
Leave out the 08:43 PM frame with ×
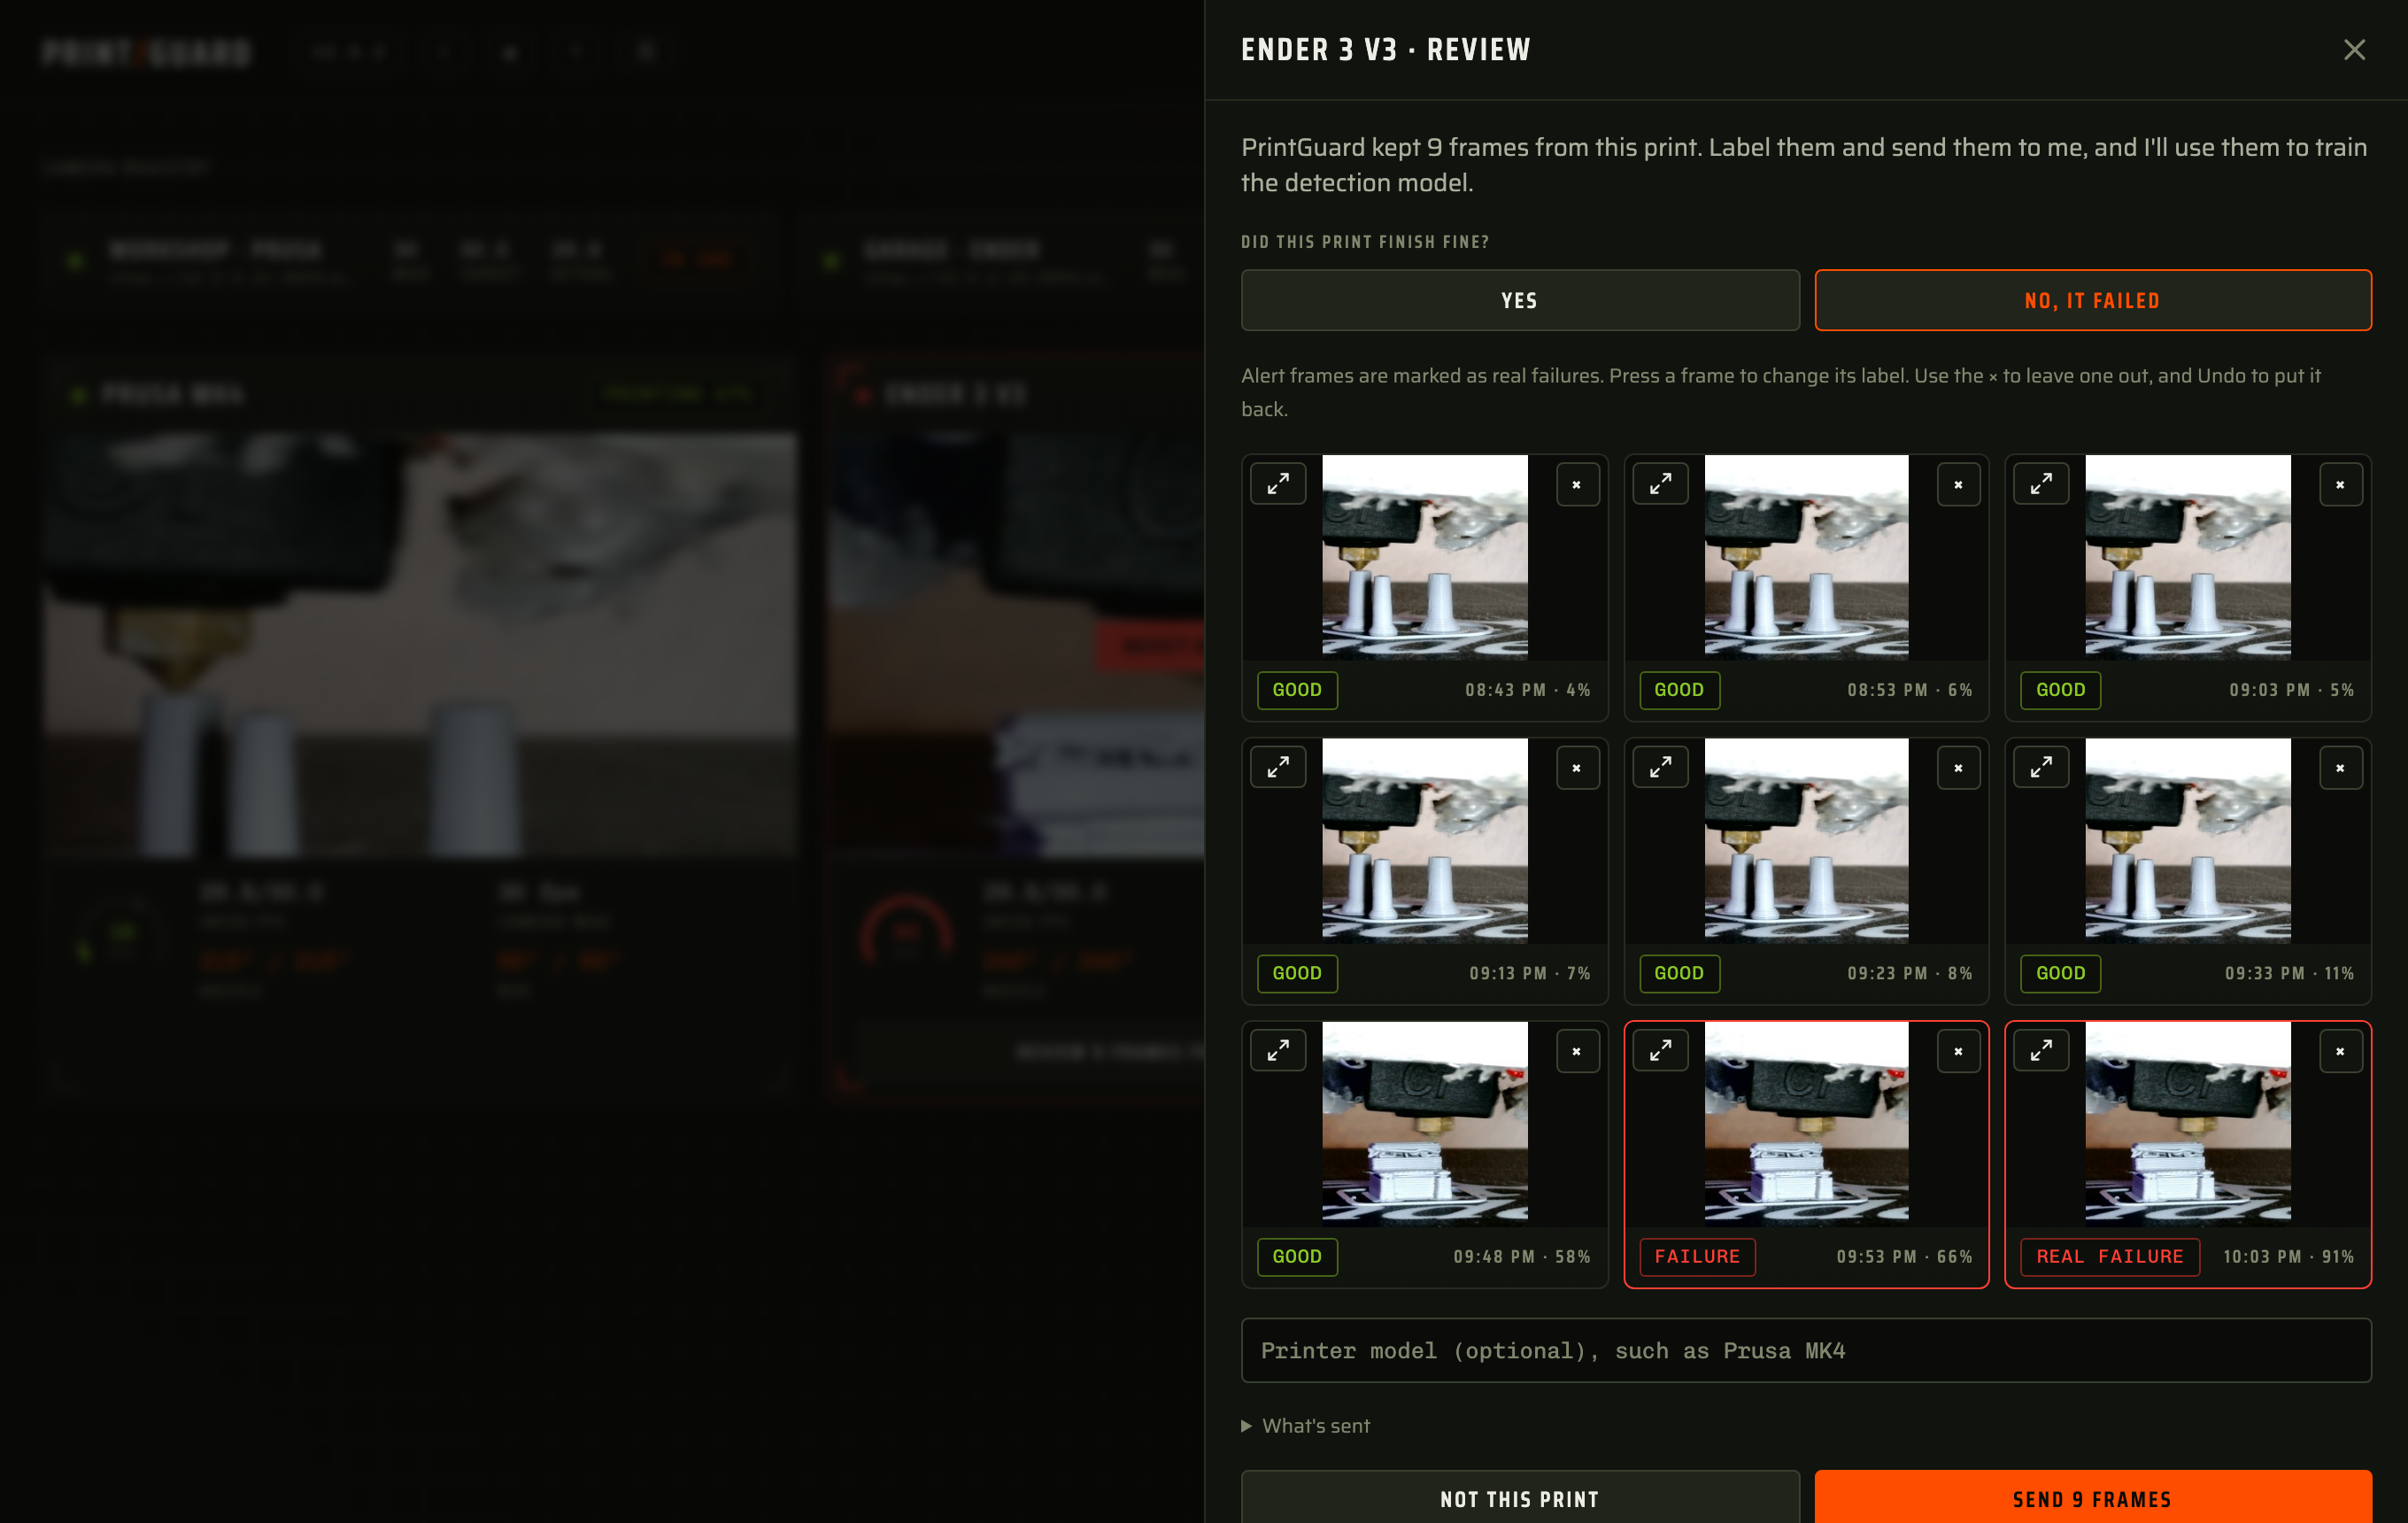coord(1577,485)
